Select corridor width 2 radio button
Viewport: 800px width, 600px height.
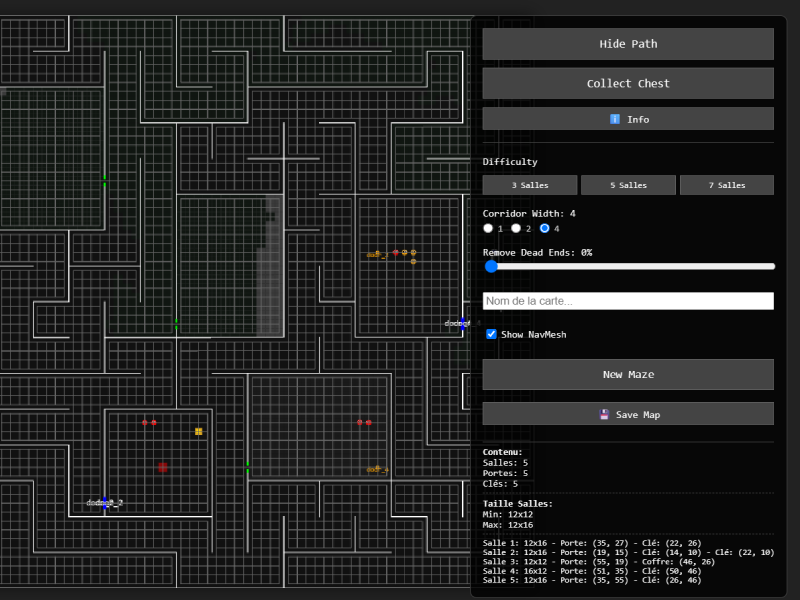click(516, 228)
